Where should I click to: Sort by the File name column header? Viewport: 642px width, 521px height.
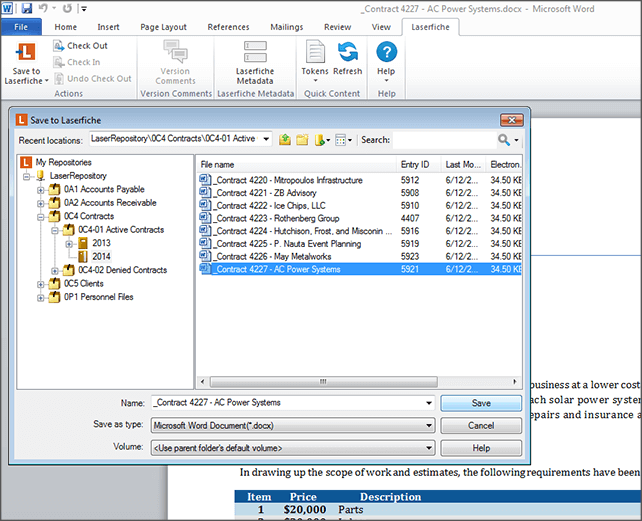(296, 165)
